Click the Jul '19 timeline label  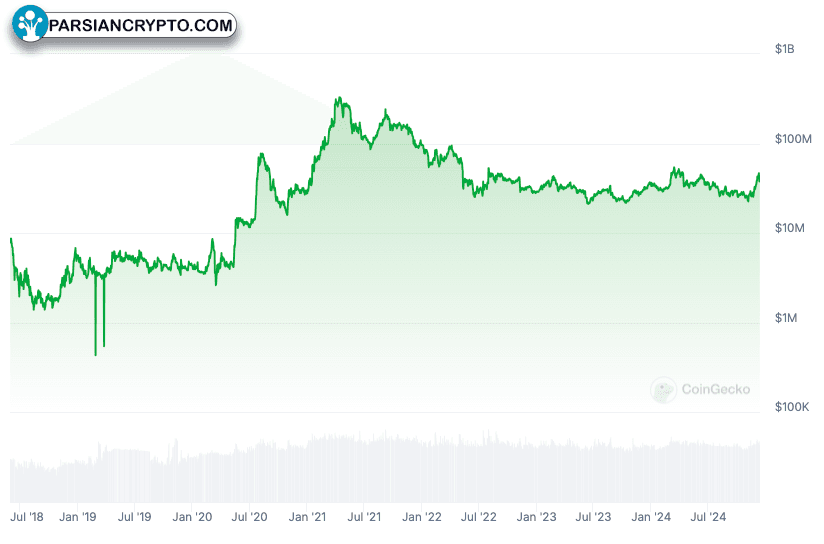click(135, 517)
